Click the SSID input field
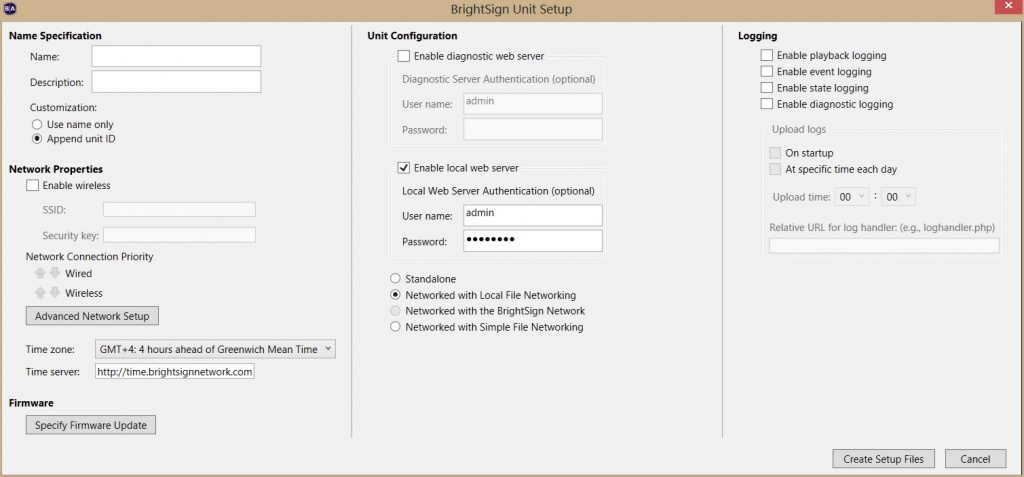1024x477 pixels. coord(180,210)
